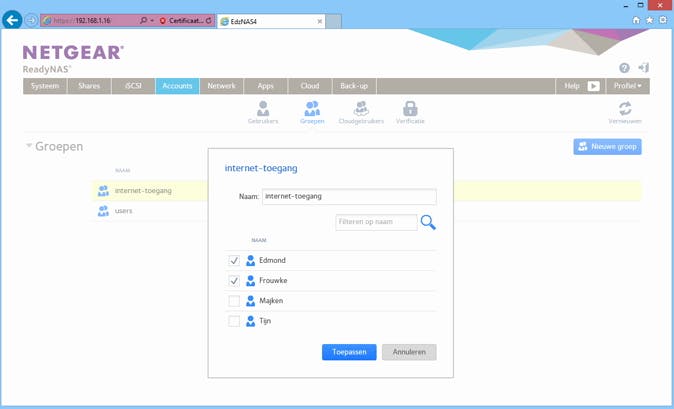This screenshot has height=409, width=674.
Task: Open the address bar search dropdown arrow
Action: [152, 21]
